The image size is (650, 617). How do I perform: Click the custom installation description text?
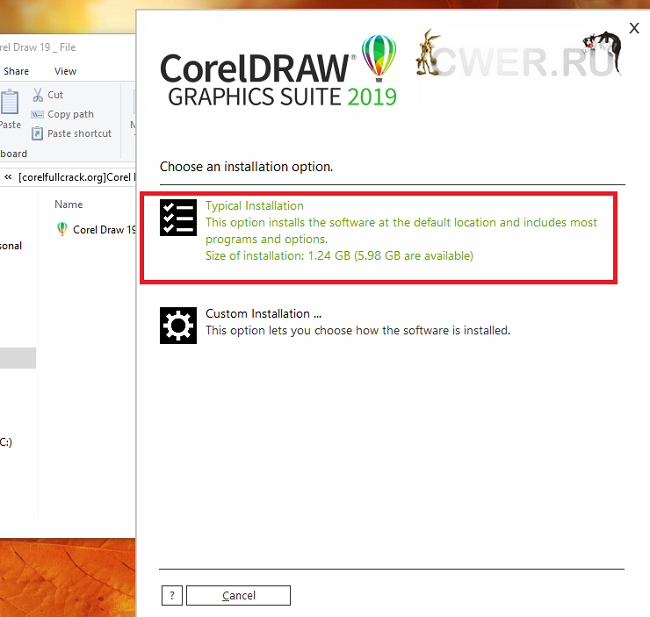pyautogui.click(x=358, y=330)
